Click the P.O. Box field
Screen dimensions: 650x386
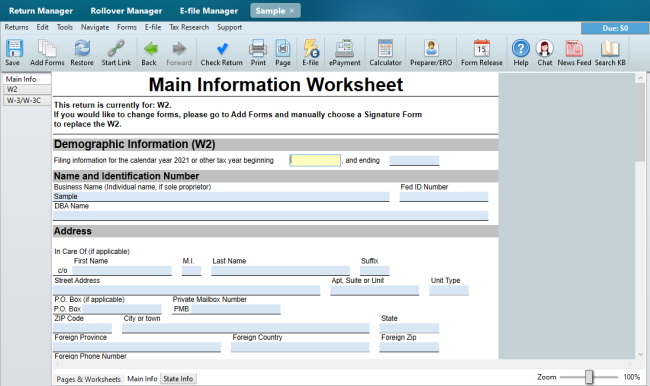pos(122,309)
